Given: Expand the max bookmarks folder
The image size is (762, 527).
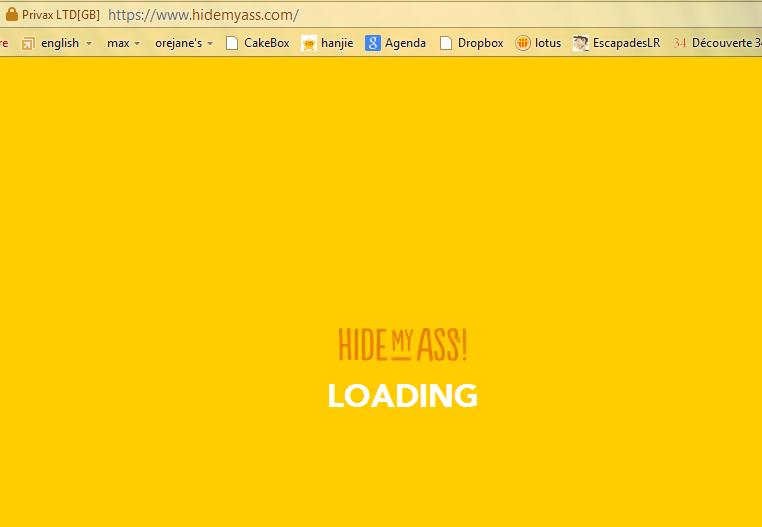Looking at the screenshot, I should pos(123,43).
